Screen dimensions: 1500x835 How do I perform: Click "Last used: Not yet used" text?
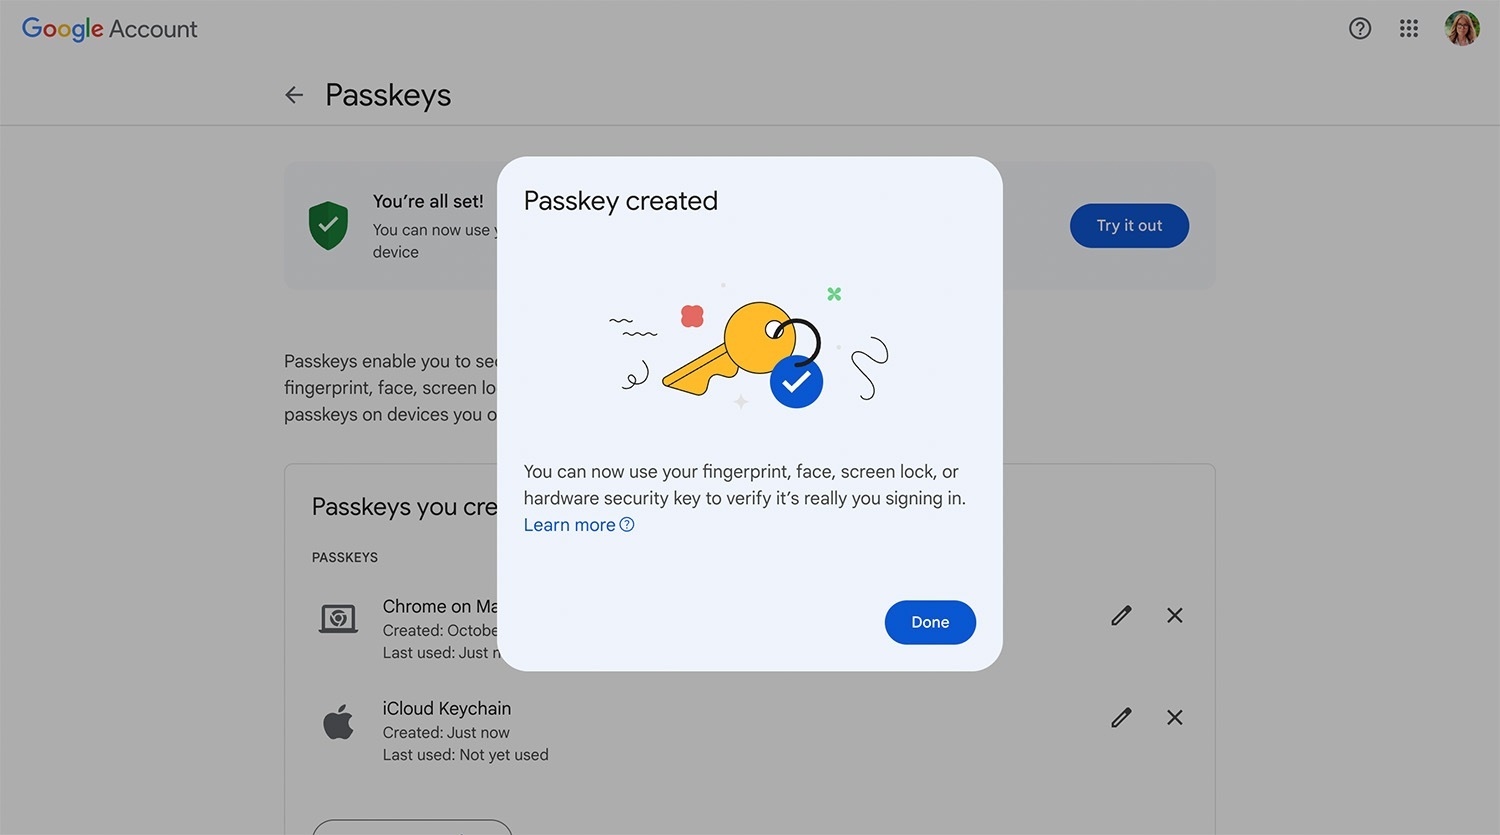point(466,755)
